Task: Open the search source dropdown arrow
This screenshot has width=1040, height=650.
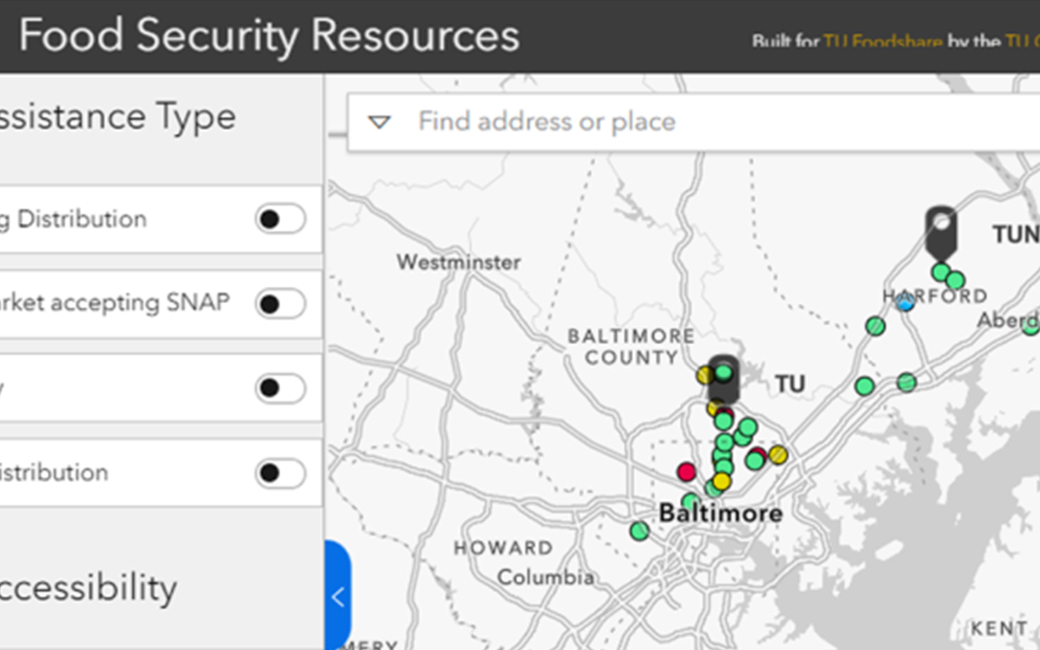Action: click(x=379, y=122)
